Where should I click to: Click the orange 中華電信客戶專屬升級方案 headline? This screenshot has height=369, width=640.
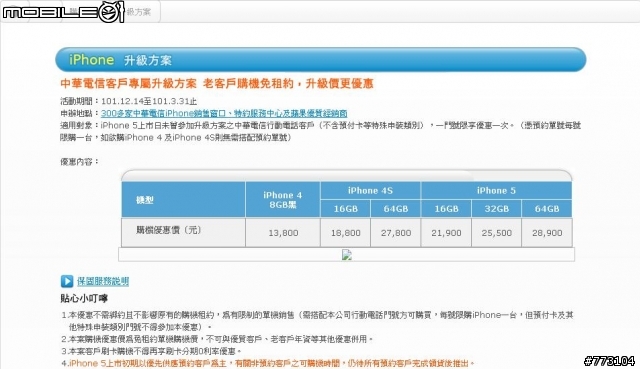click(217, 84)
